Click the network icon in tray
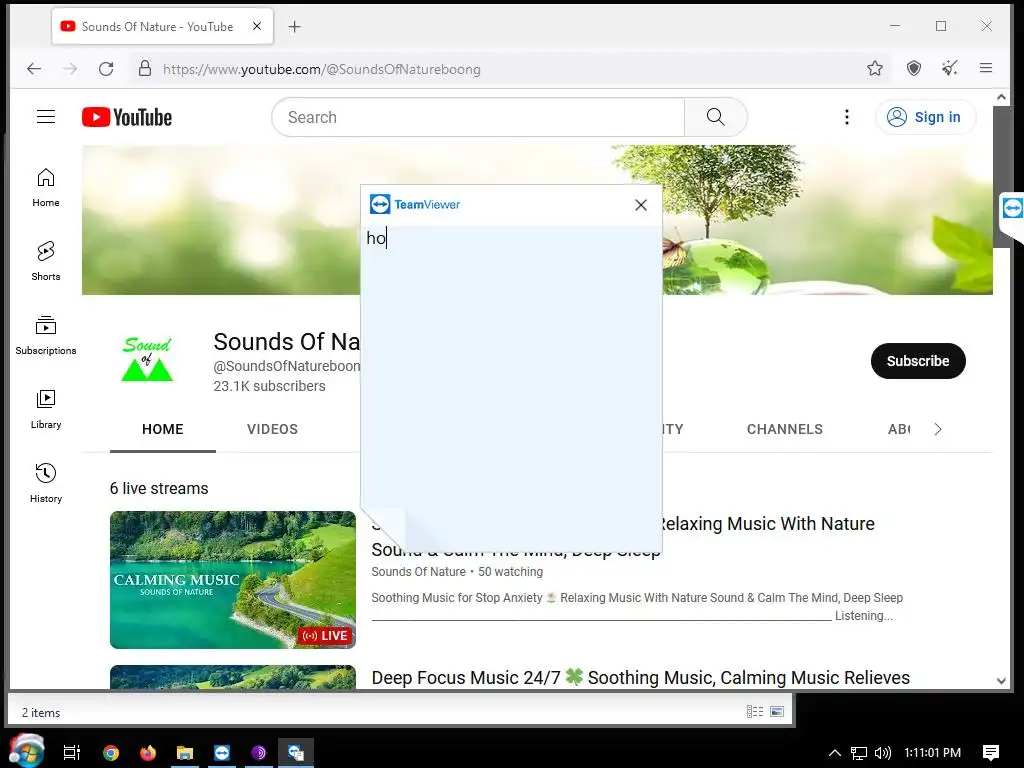 pos(859,753)
